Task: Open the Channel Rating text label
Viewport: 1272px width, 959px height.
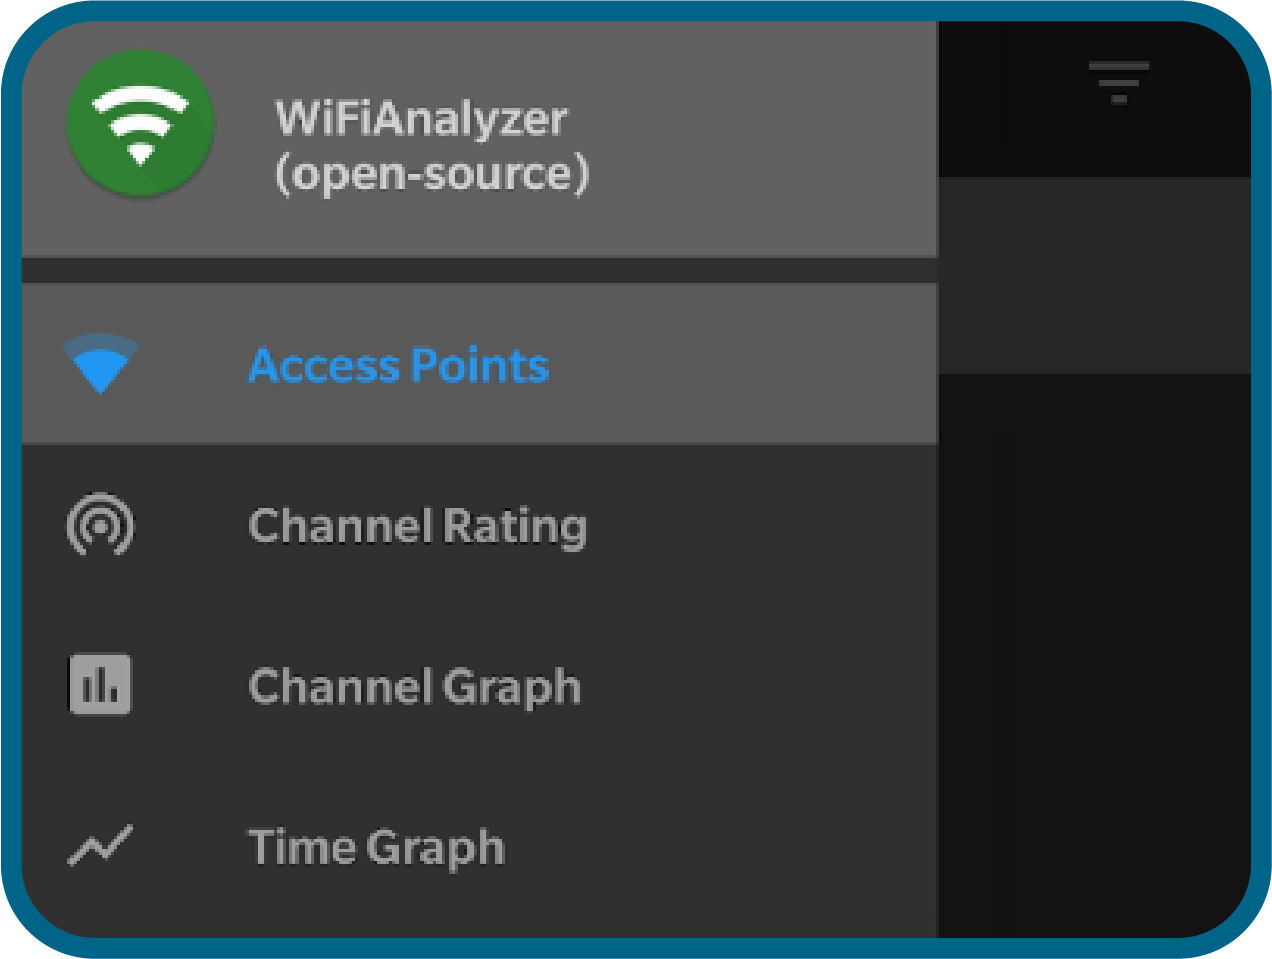Action: [417, 526]
